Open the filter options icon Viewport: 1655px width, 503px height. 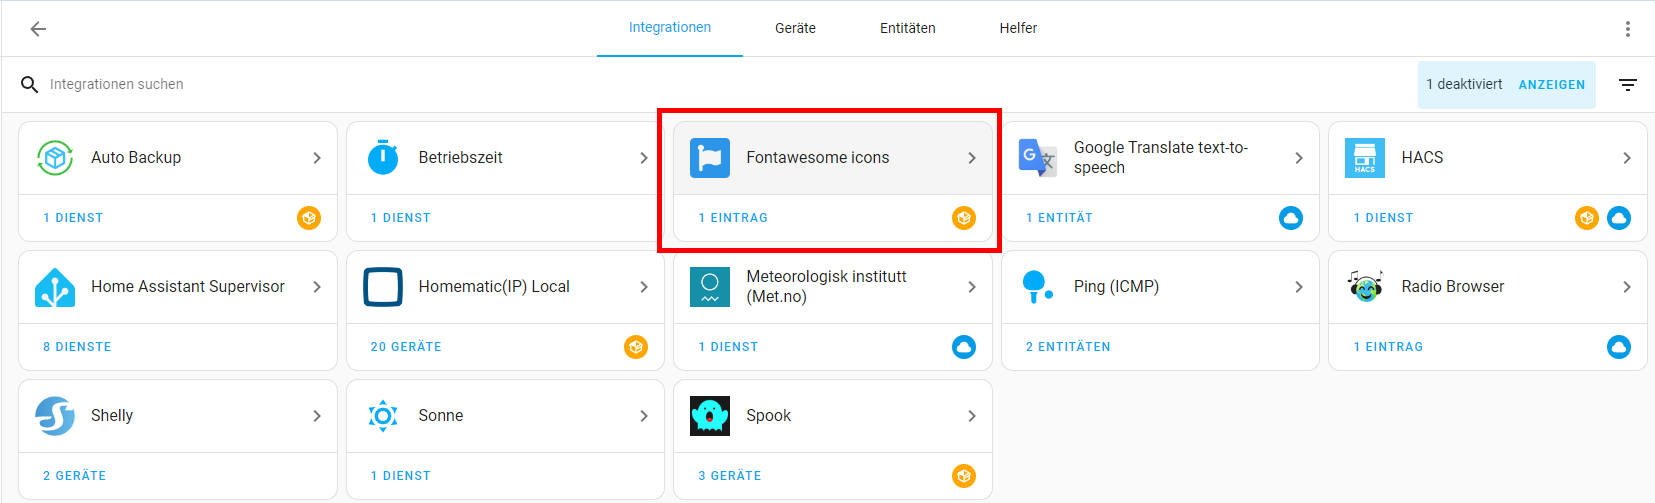[x=1627, y=85]
